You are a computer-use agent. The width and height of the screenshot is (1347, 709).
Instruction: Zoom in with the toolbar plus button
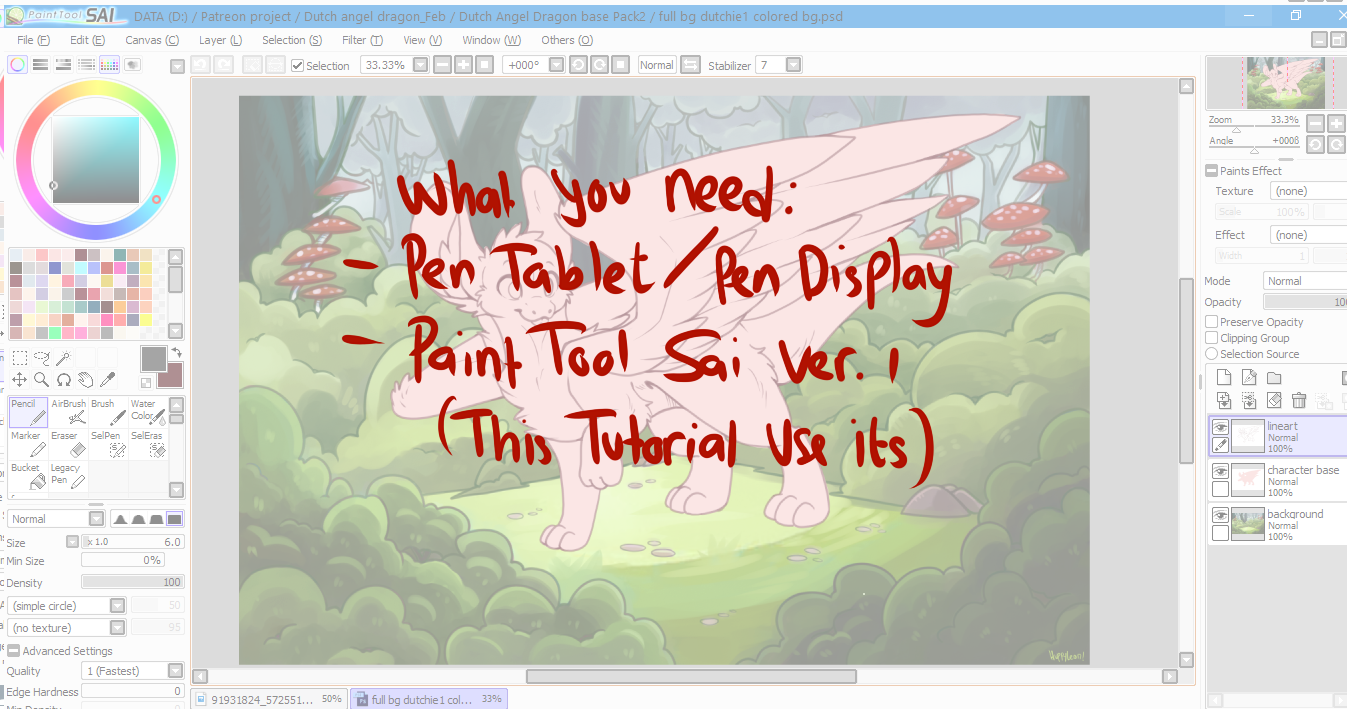tap(463, 65)
